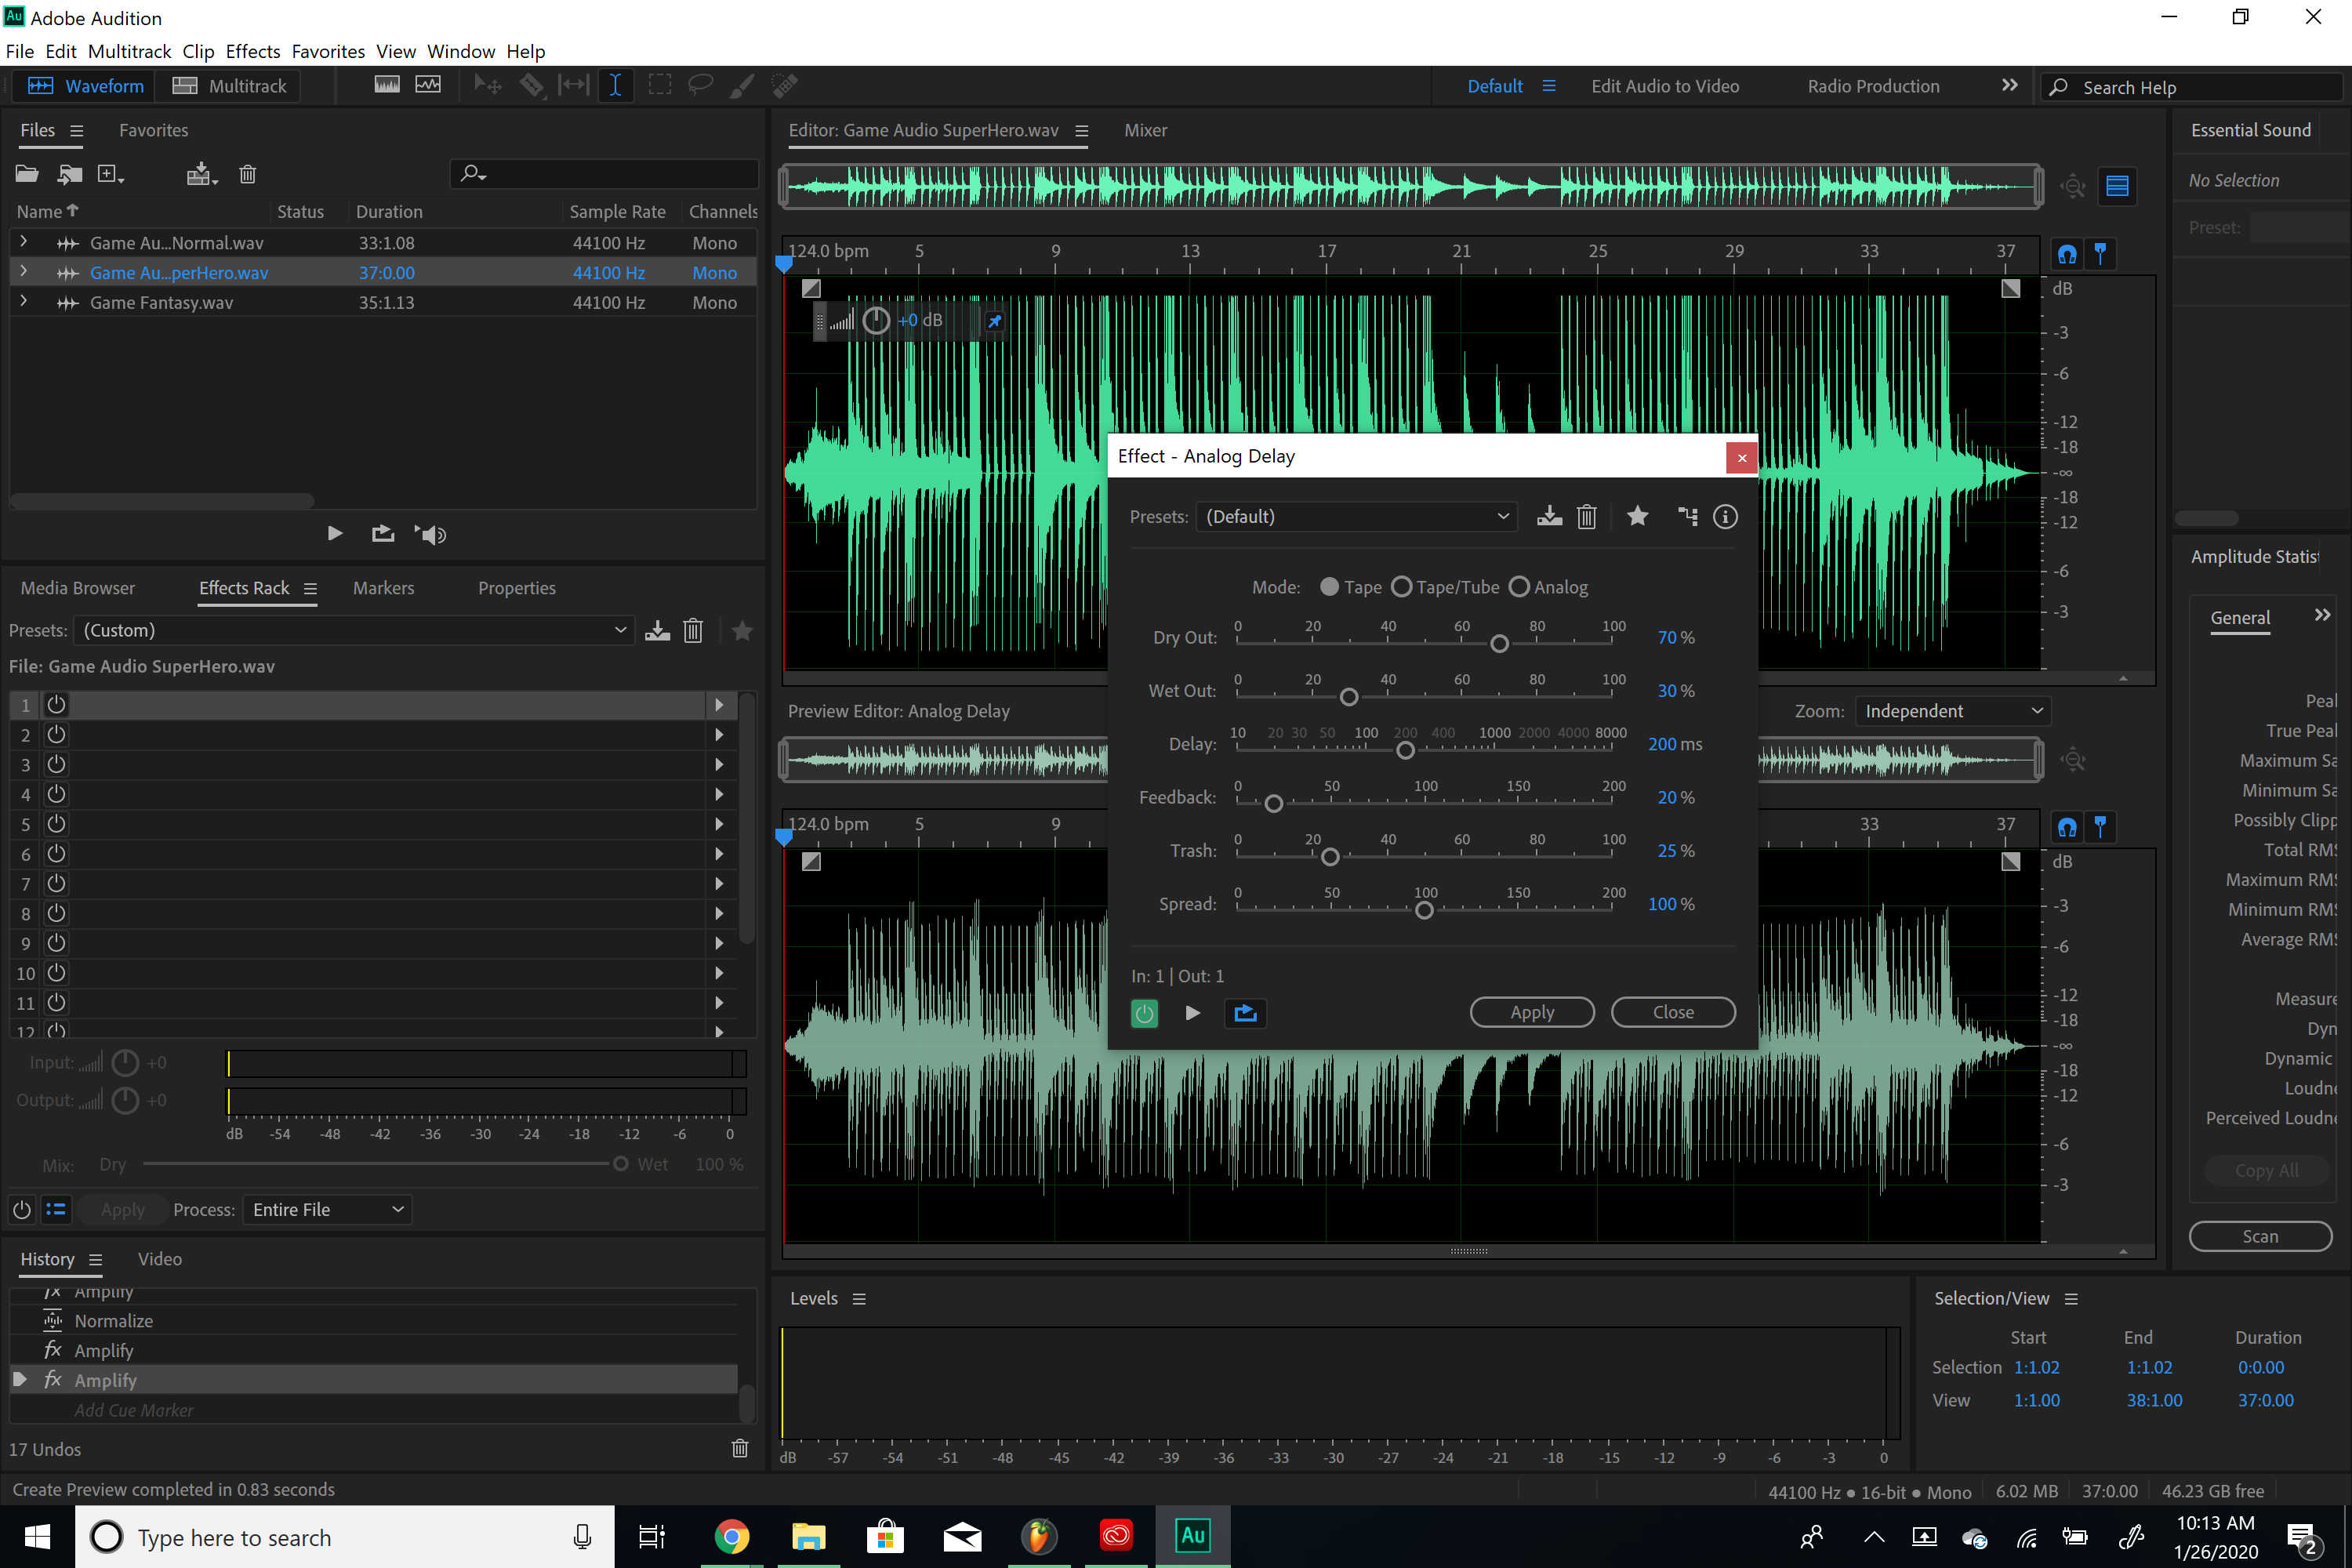Open the Analog Delay Presets dropdown
Viewport: 2352px width, 1568px height.
coord(1356,516)
